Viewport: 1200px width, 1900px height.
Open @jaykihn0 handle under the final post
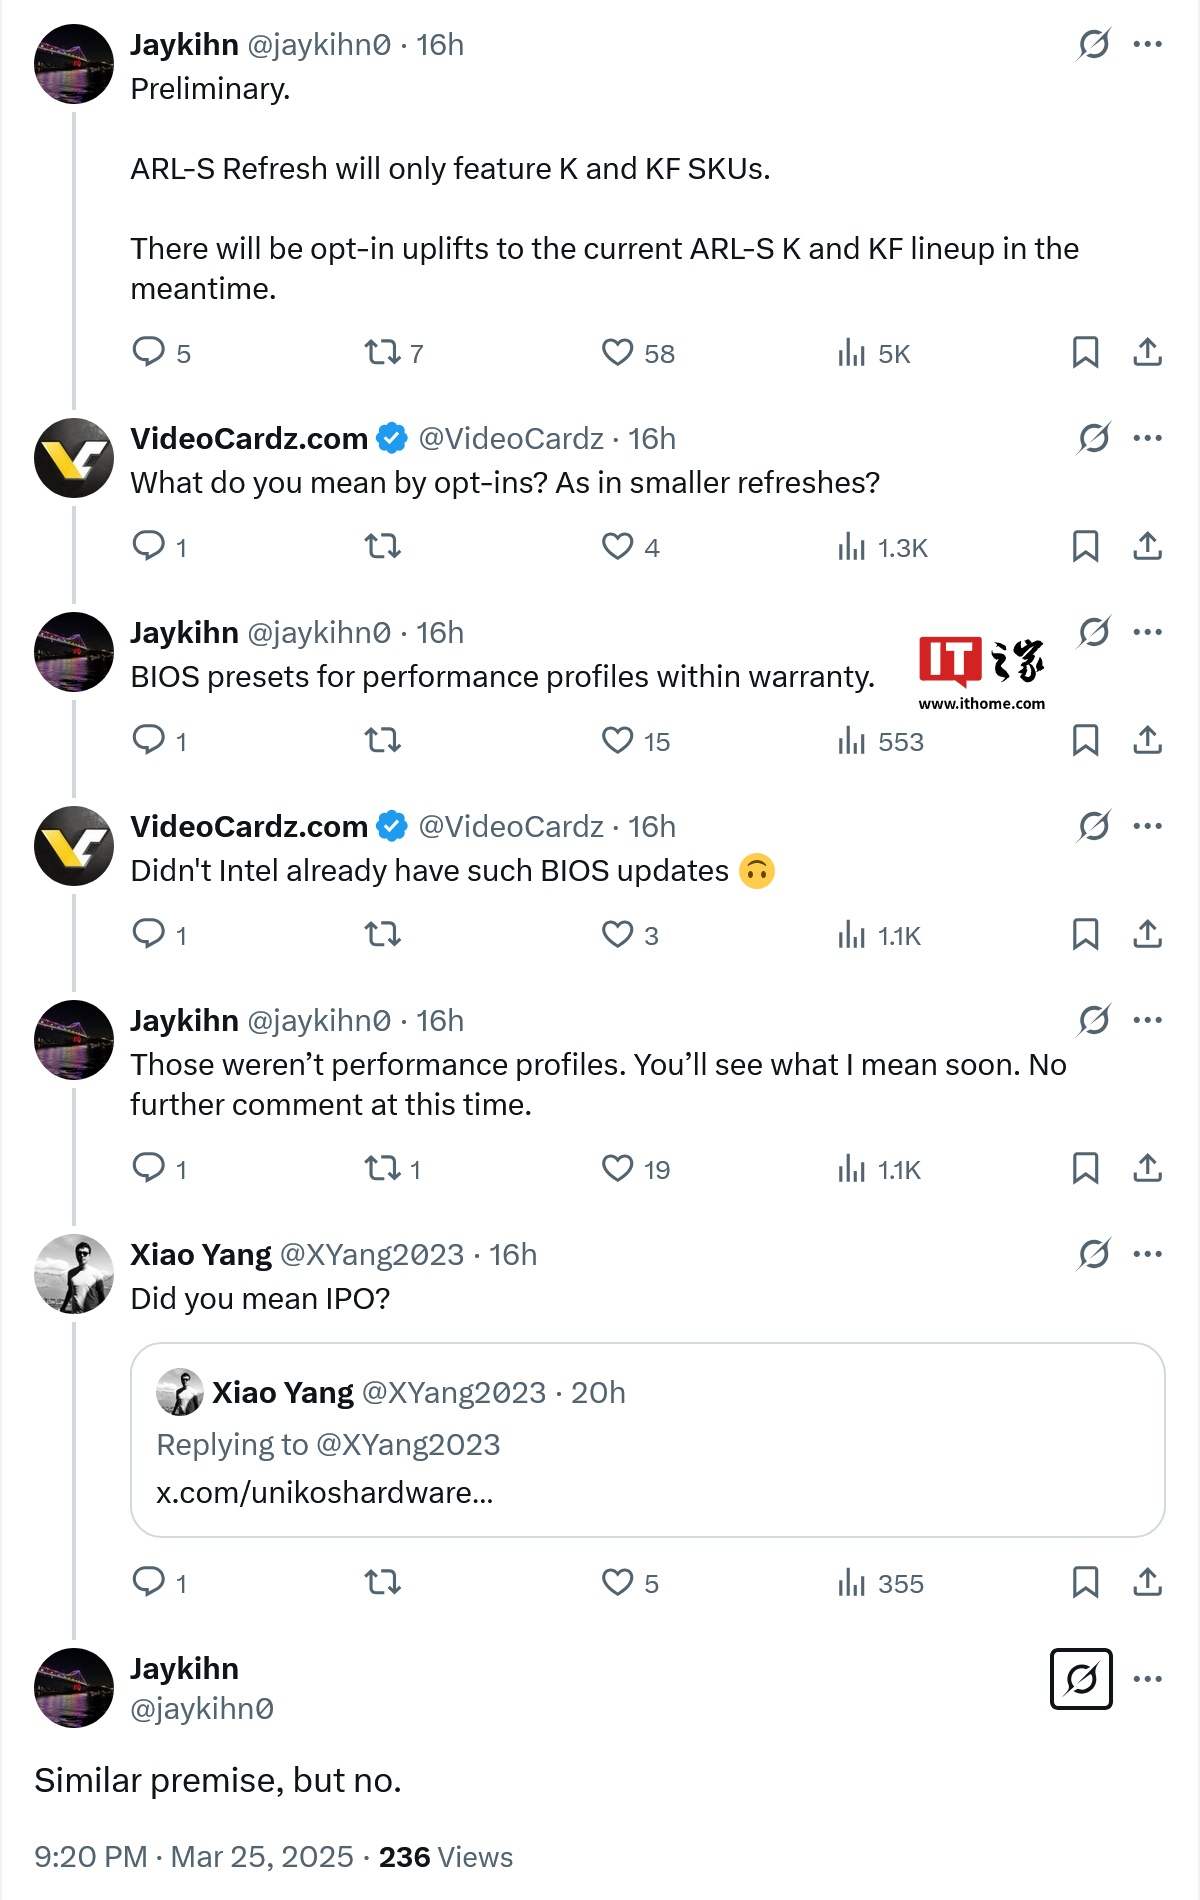pos(202,1709)
